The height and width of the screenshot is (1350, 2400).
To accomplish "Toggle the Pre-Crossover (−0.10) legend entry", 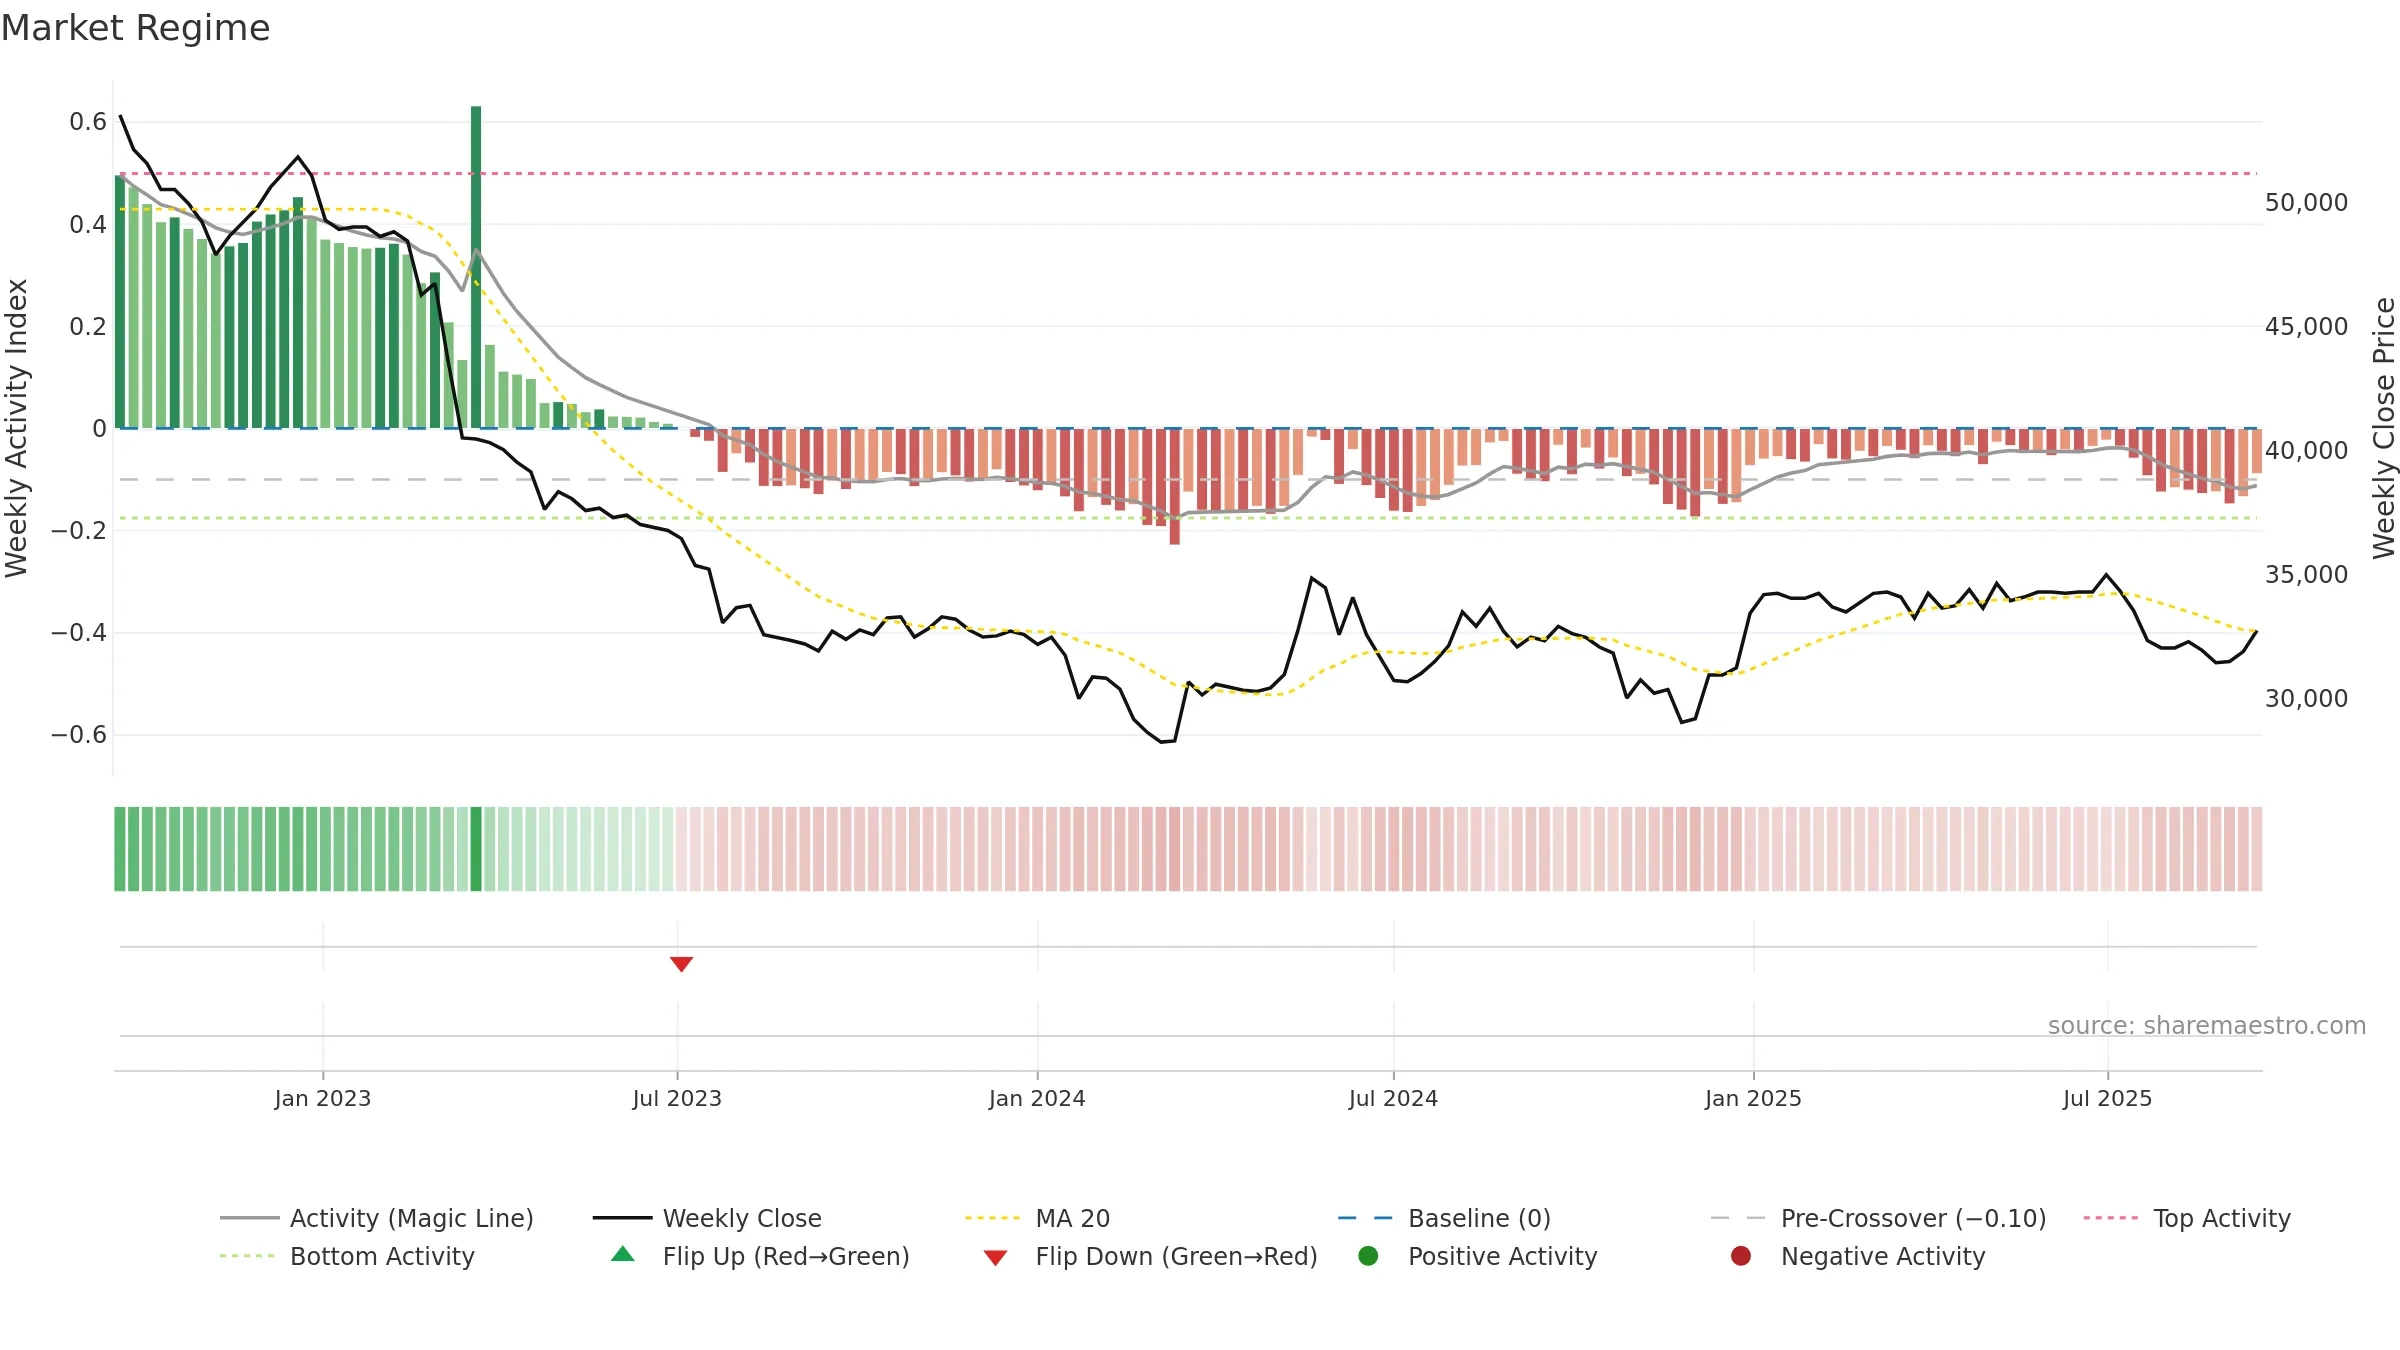I will tap(1878, 1218).
